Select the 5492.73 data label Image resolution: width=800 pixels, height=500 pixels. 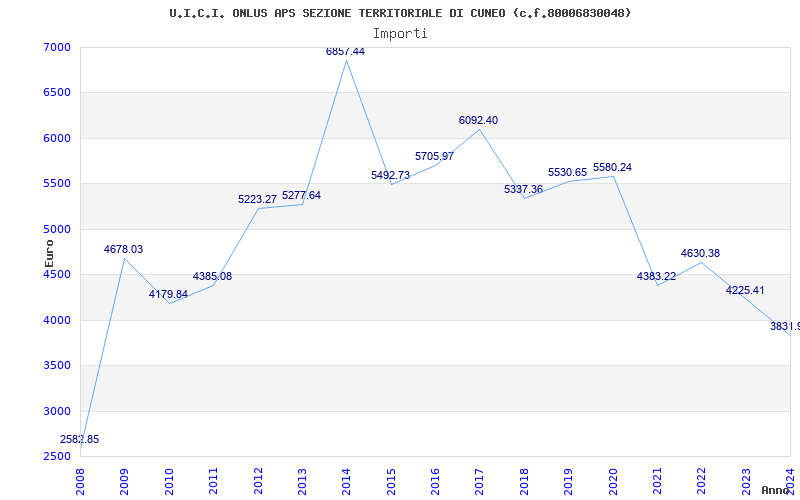tap(390, 175)
